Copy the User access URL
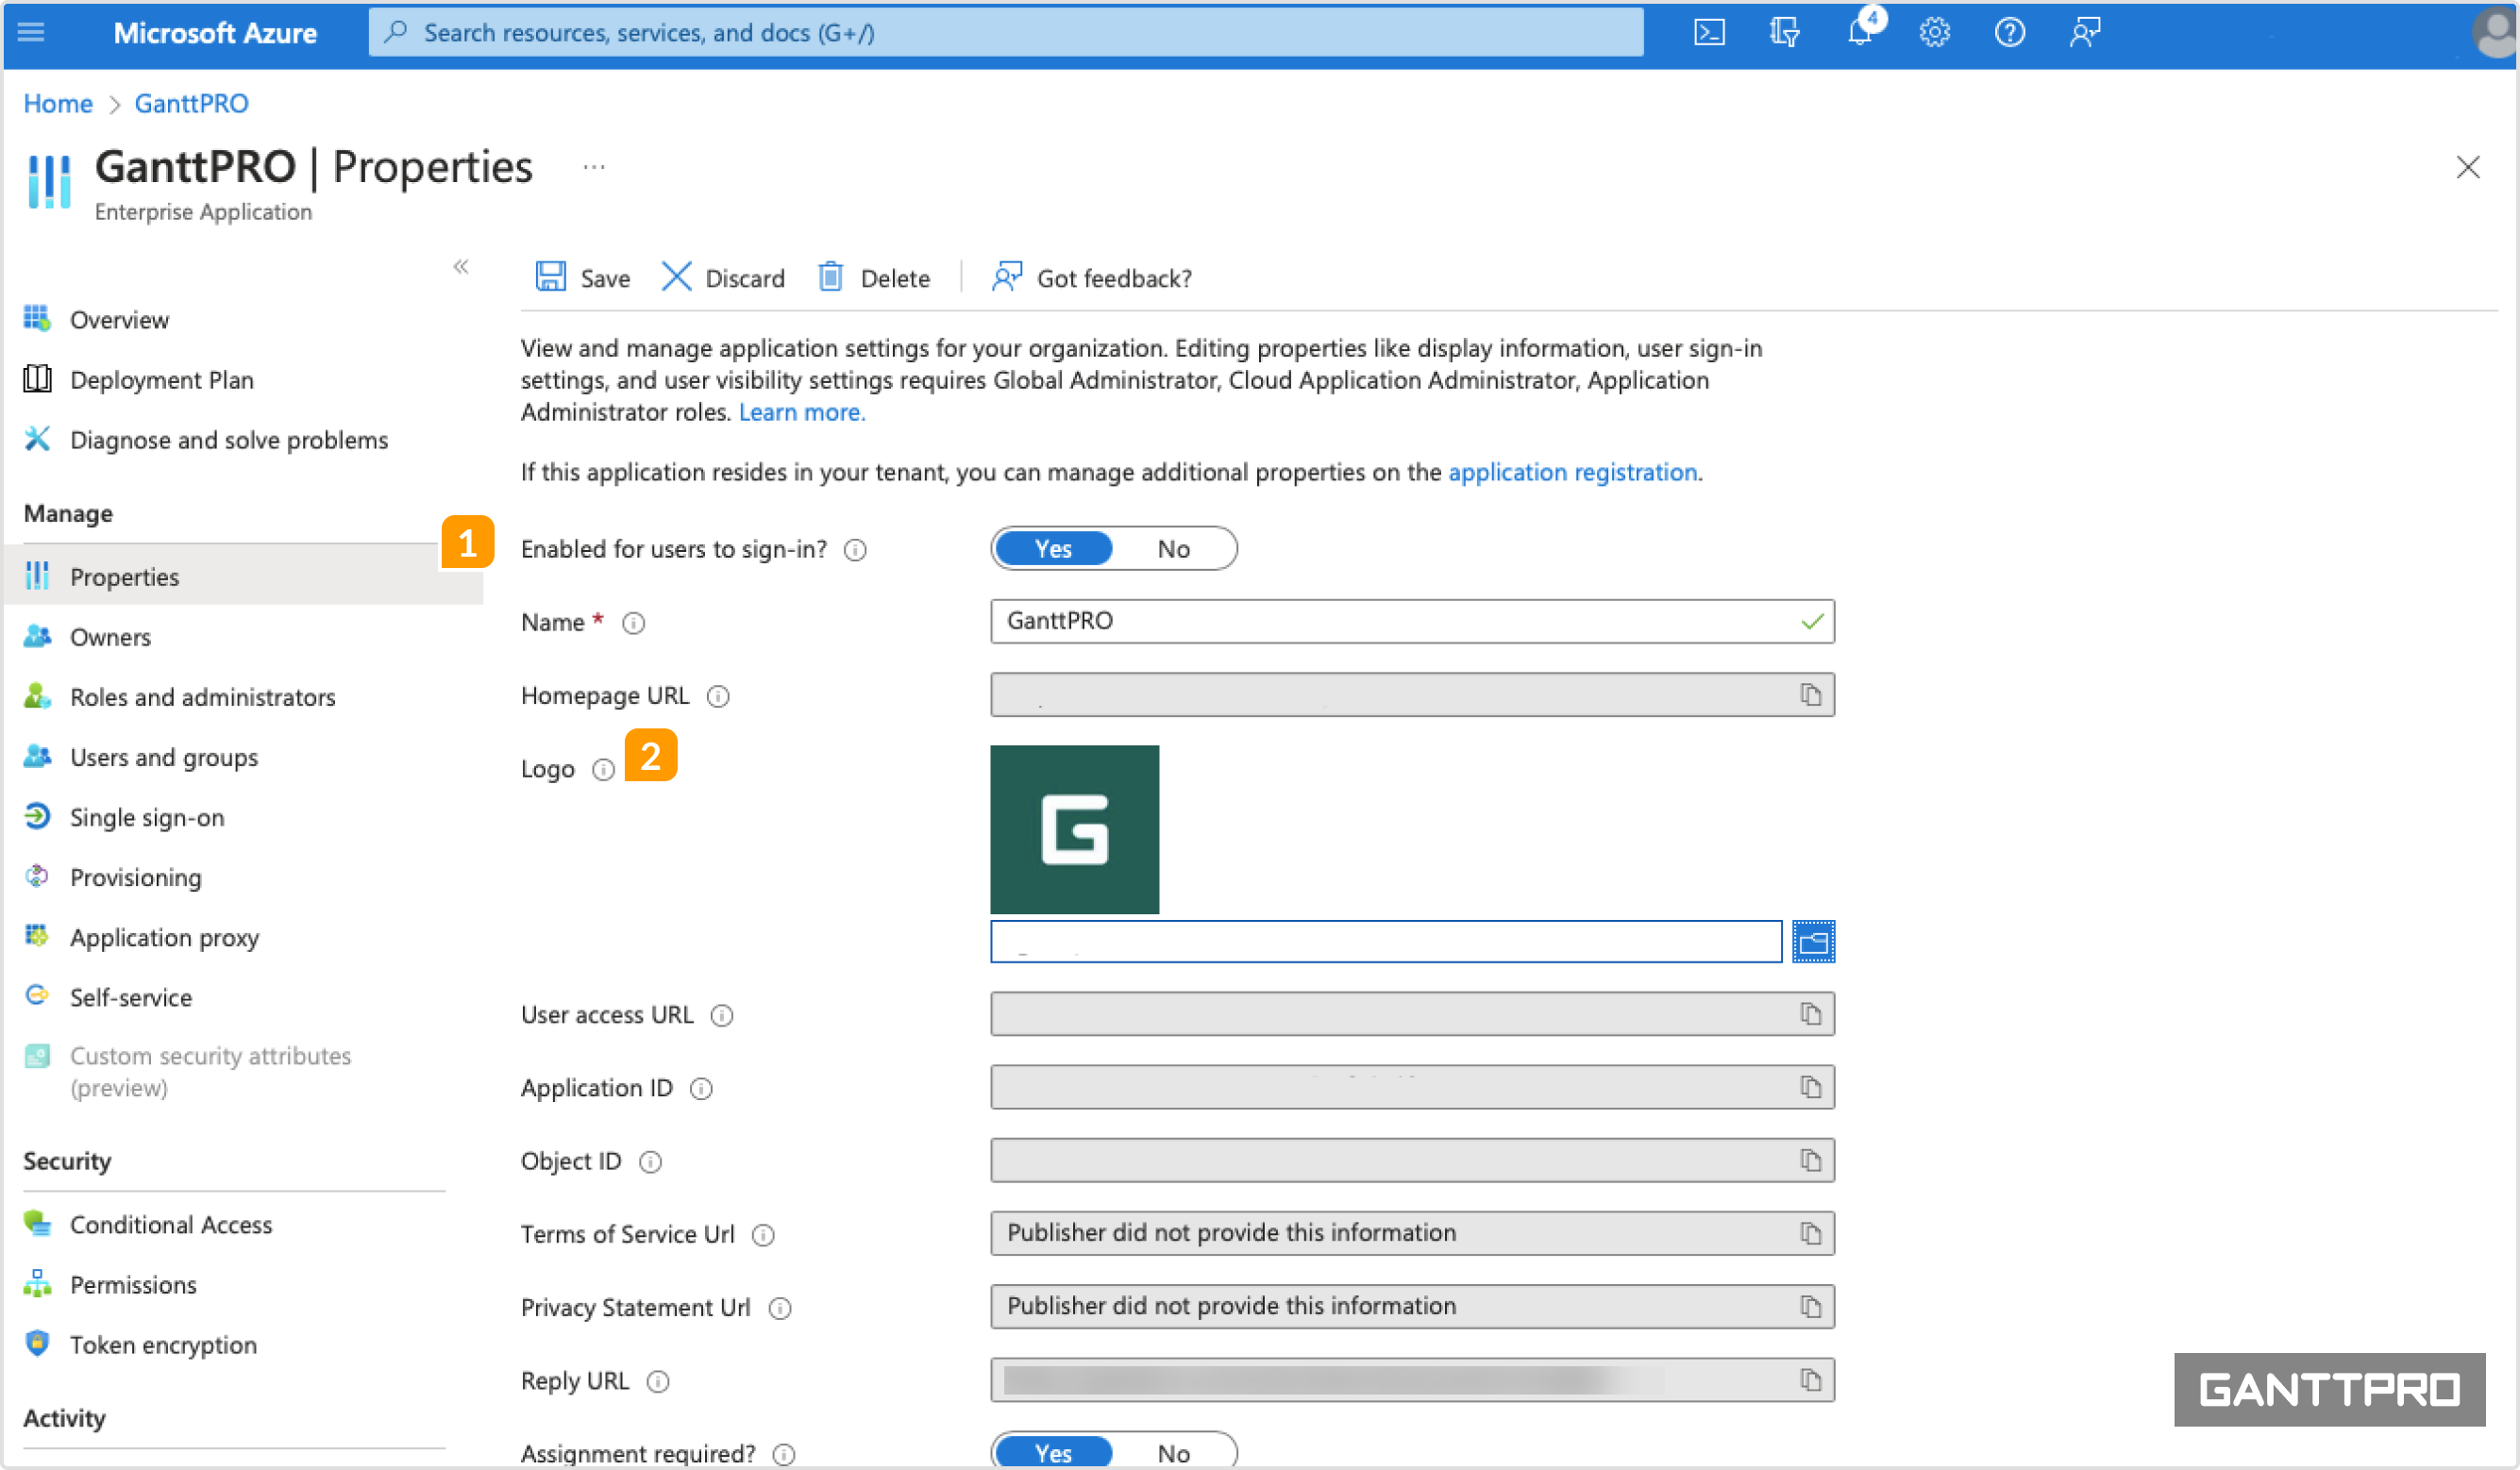This screenshot has height=1470, width=2520. (x=1810, y=1014)
